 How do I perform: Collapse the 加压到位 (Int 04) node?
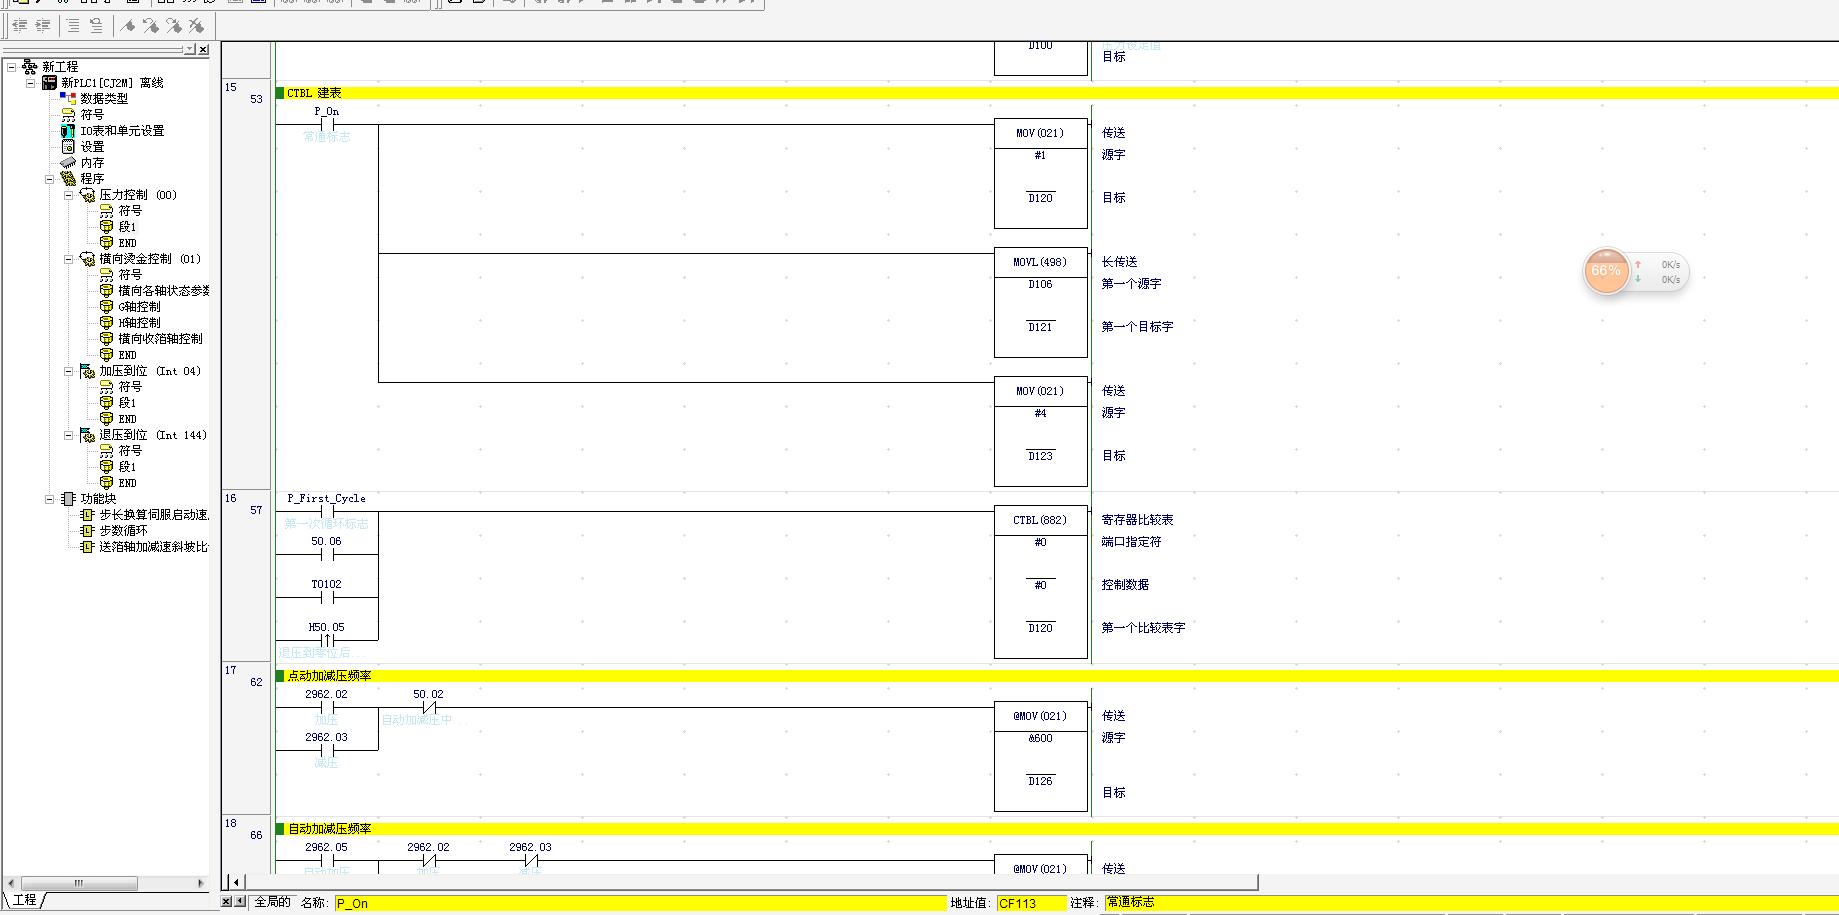[x=68, y=371]
